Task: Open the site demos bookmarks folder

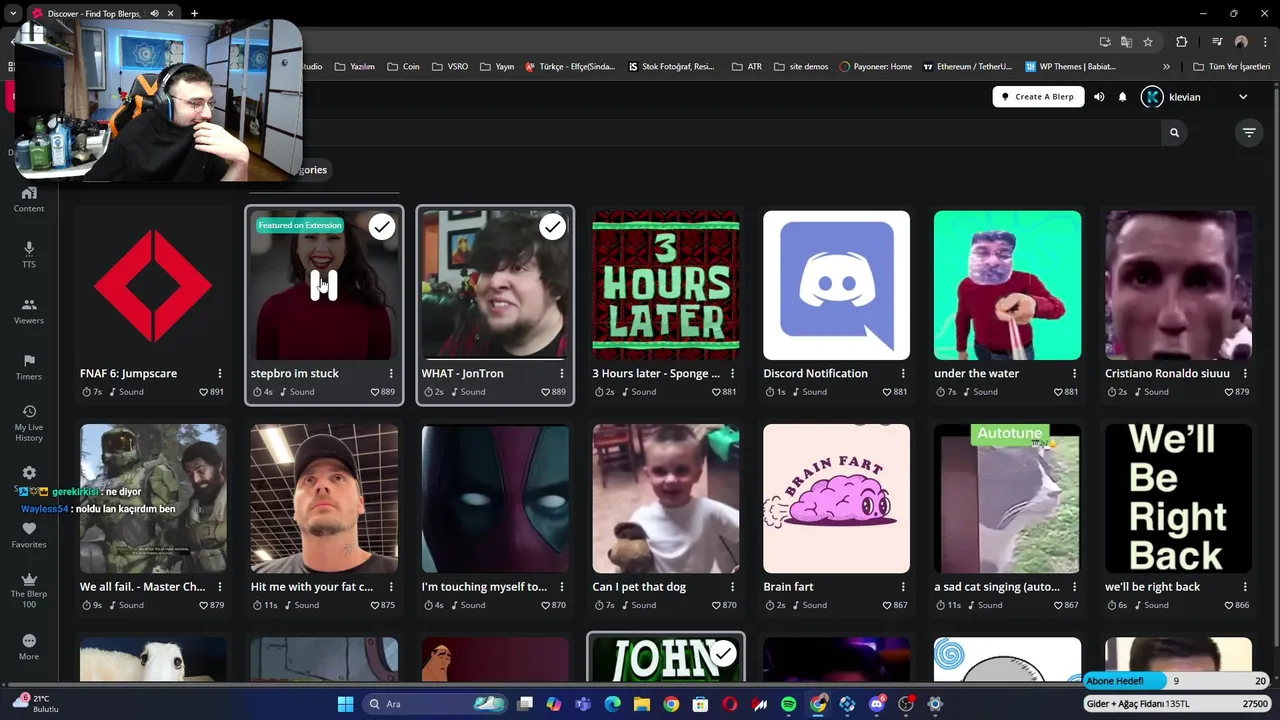Action: tap(801, 67)
